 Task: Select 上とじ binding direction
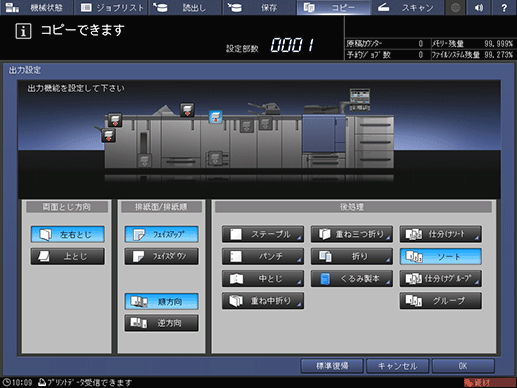[68, 256]
